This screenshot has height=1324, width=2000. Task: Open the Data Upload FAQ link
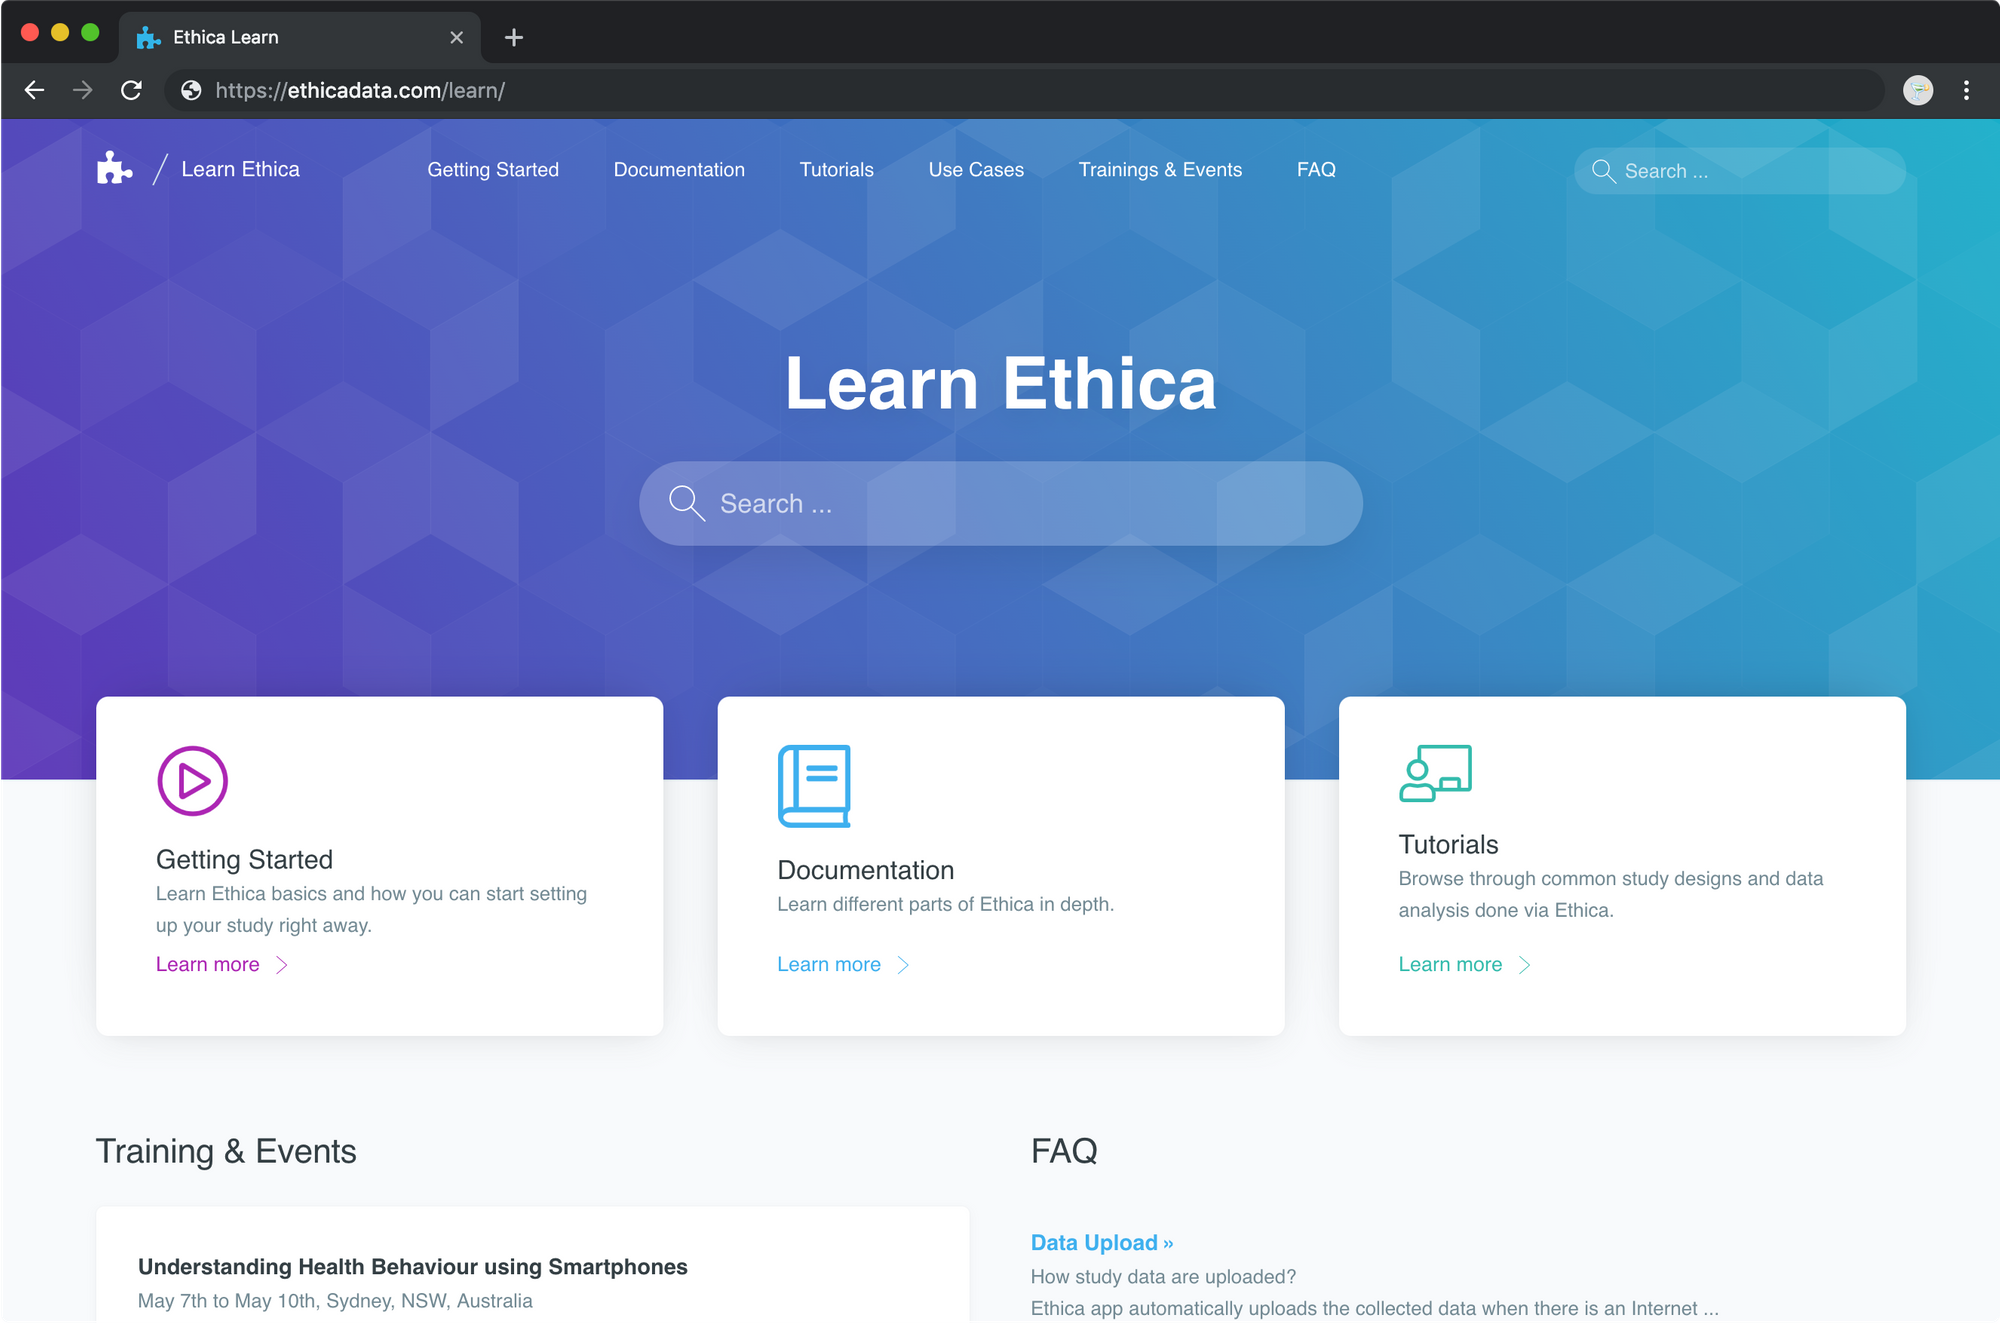1102,1242
